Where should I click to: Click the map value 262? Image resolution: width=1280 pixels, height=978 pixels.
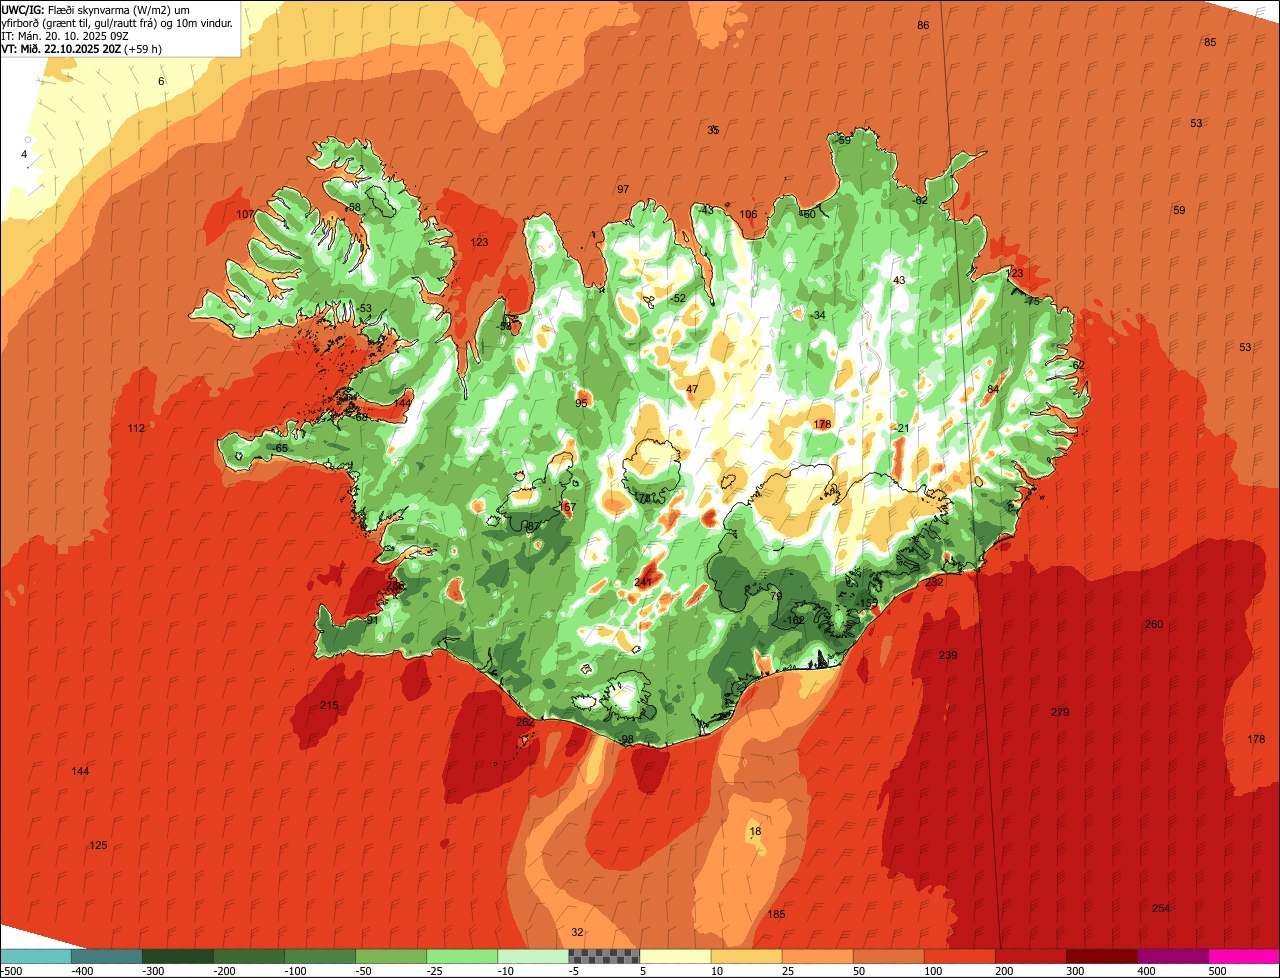coord(525,722)
